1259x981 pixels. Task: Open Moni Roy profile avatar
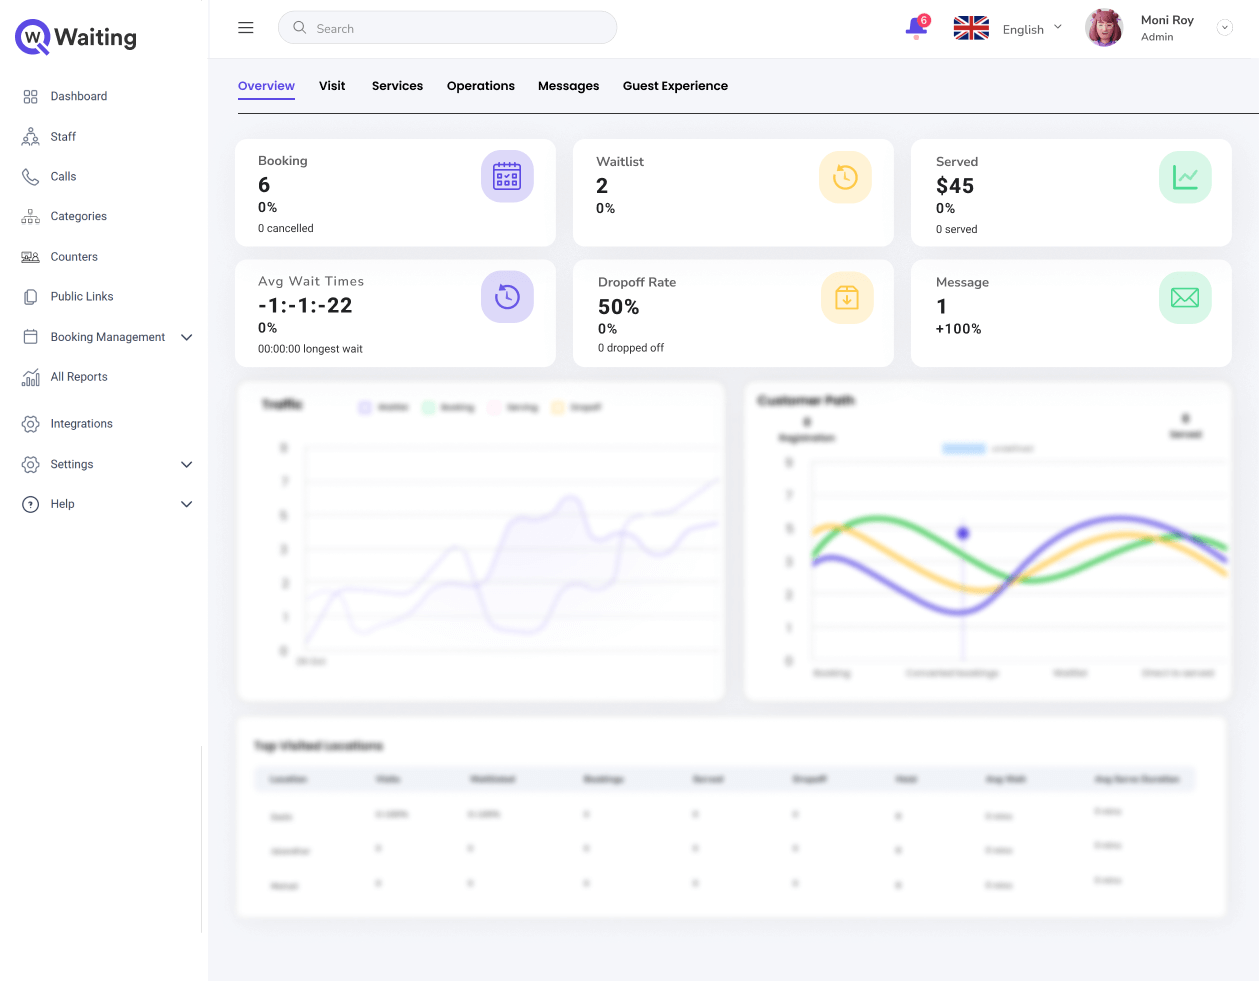[x=1104, y=28]
